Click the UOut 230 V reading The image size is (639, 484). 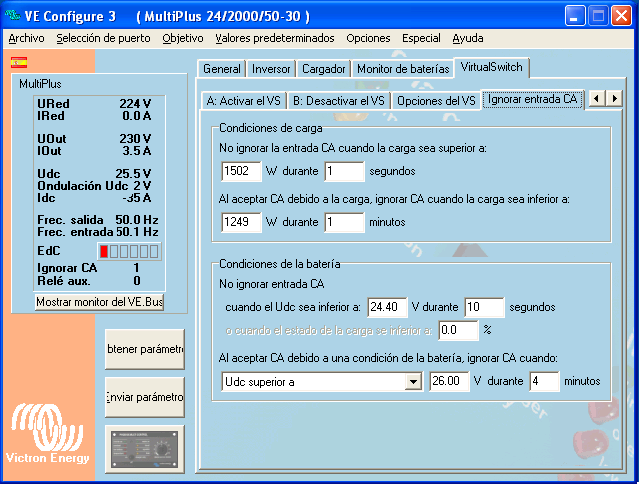(94, 139)
